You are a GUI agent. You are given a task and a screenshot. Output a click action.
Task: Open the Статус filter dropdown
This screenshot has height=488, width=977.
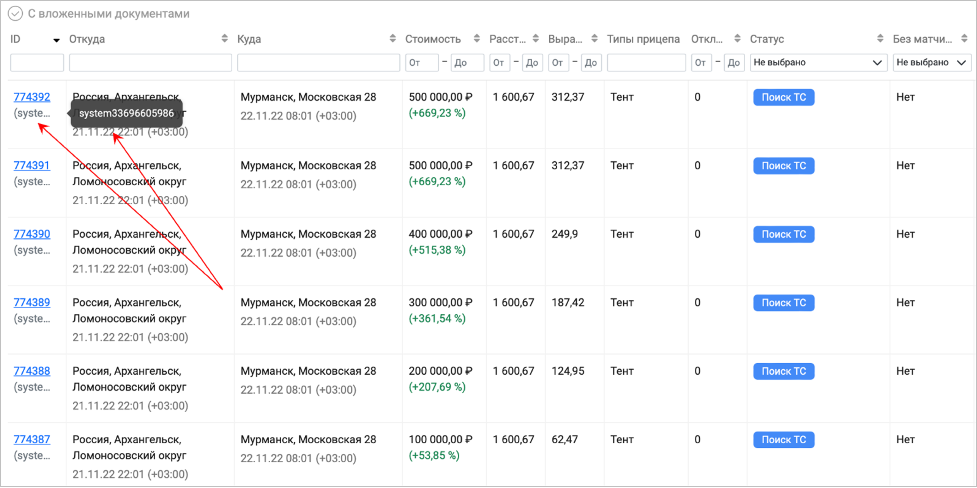(819, 63)
